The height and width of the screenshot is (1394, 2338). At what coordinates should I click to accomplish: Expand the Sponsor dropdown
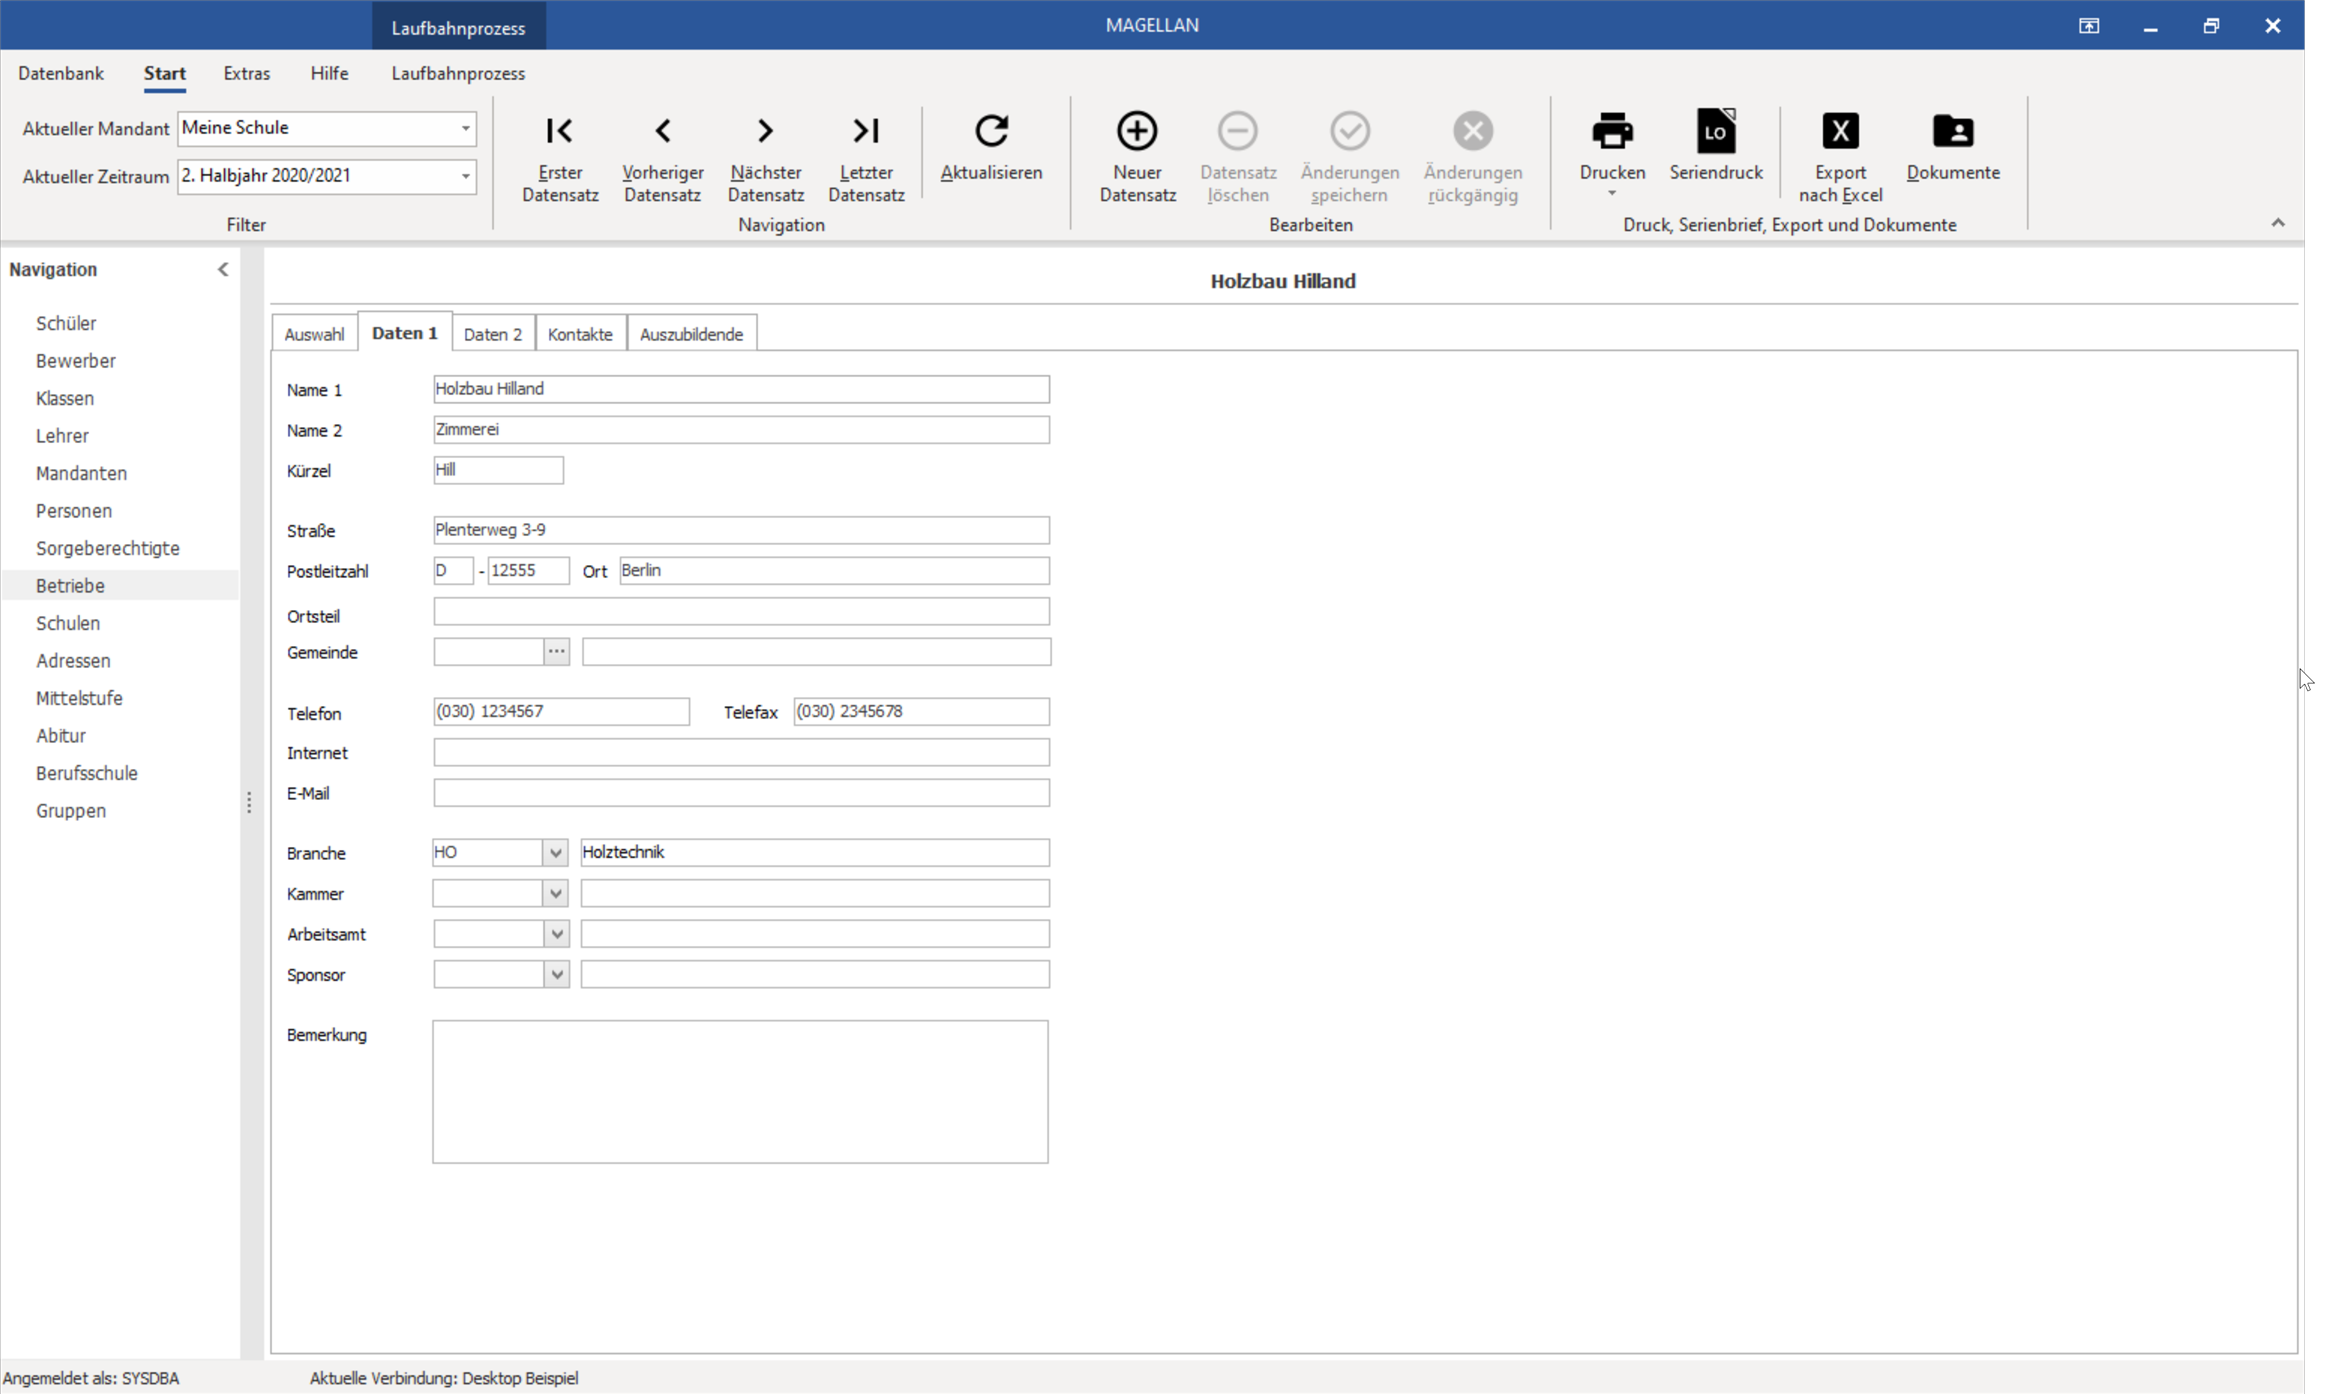point(556,975)
